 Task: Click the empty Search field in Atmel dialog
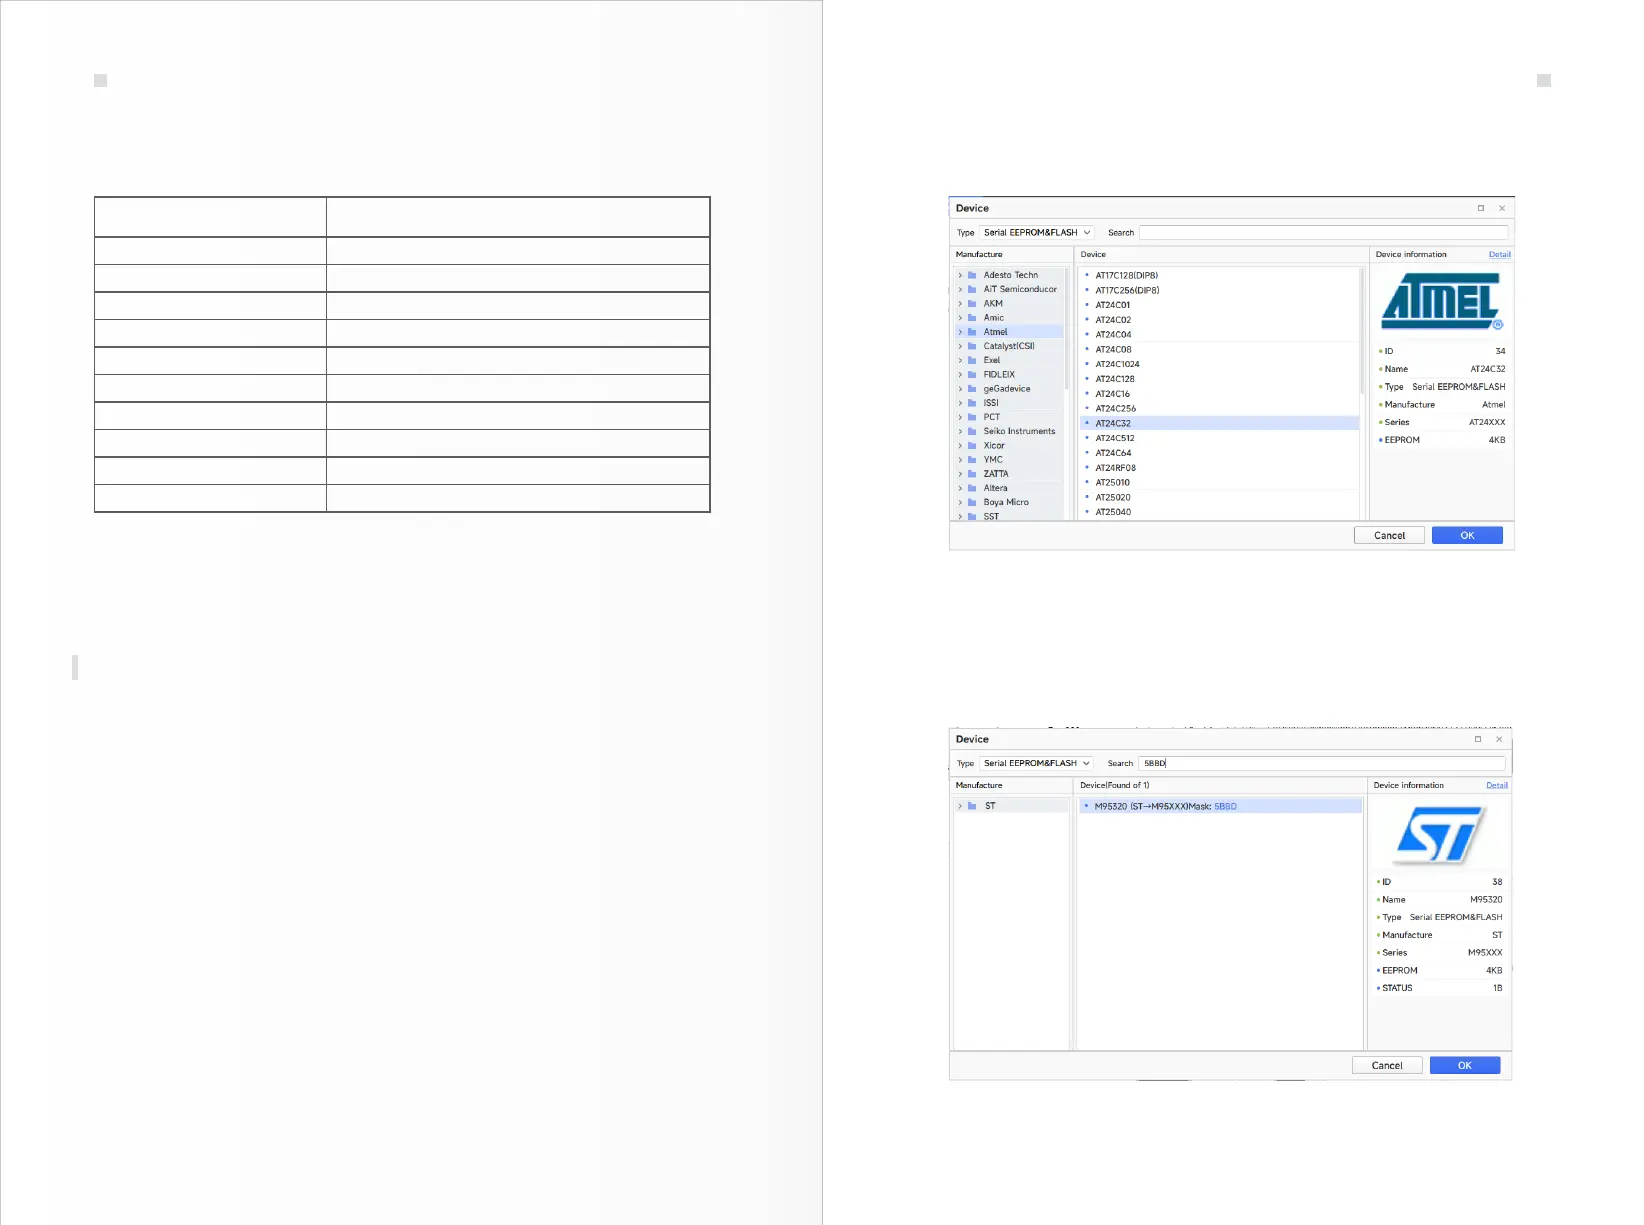click(x=1323, y=232)
